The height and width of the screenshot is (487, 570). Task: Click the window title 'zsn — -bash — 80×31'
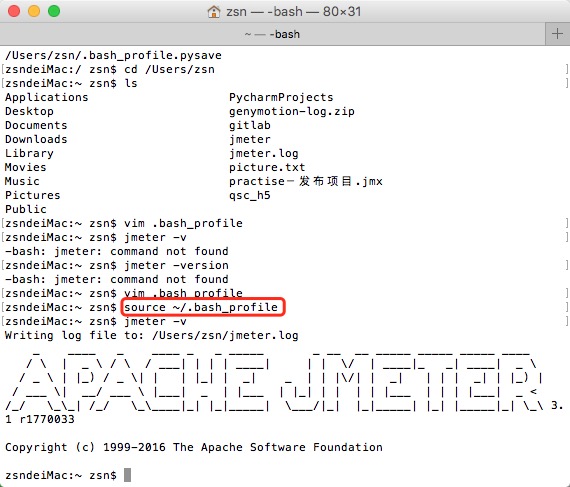pos(293,12)
